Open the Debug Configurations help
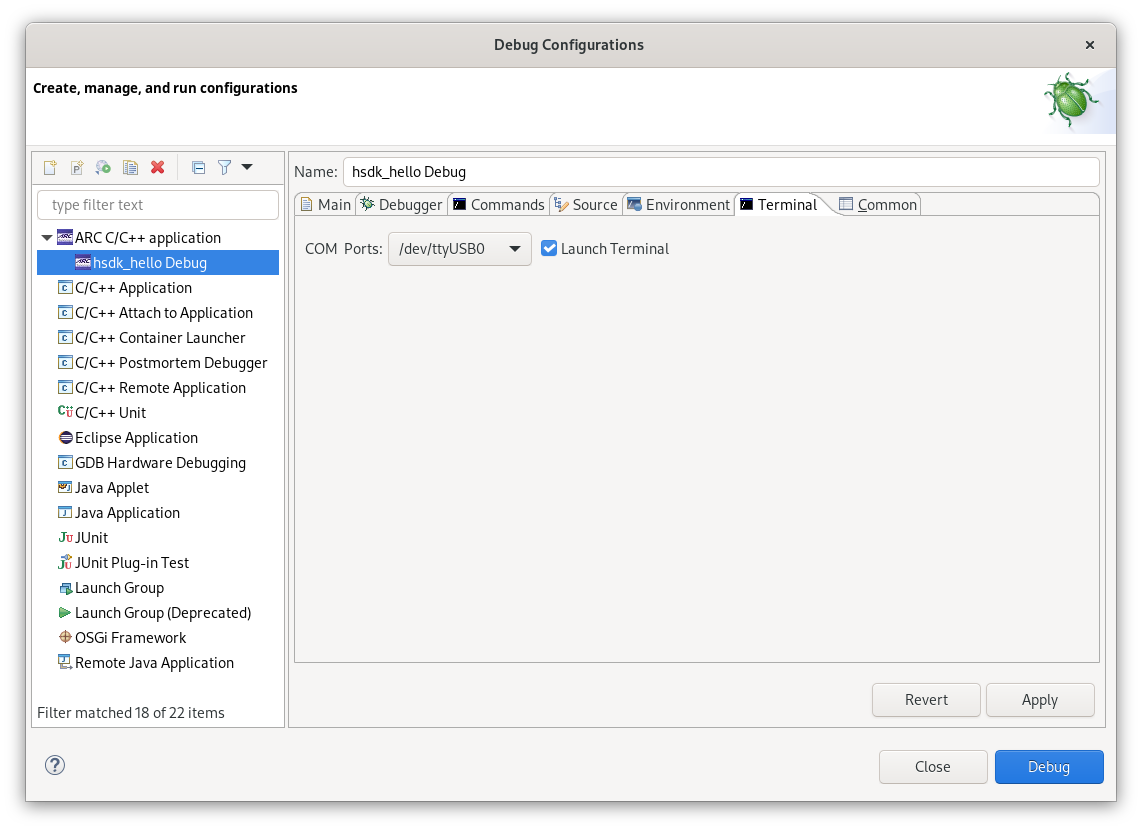This screenshot has width=1142, height=830. tap(54, 765)
